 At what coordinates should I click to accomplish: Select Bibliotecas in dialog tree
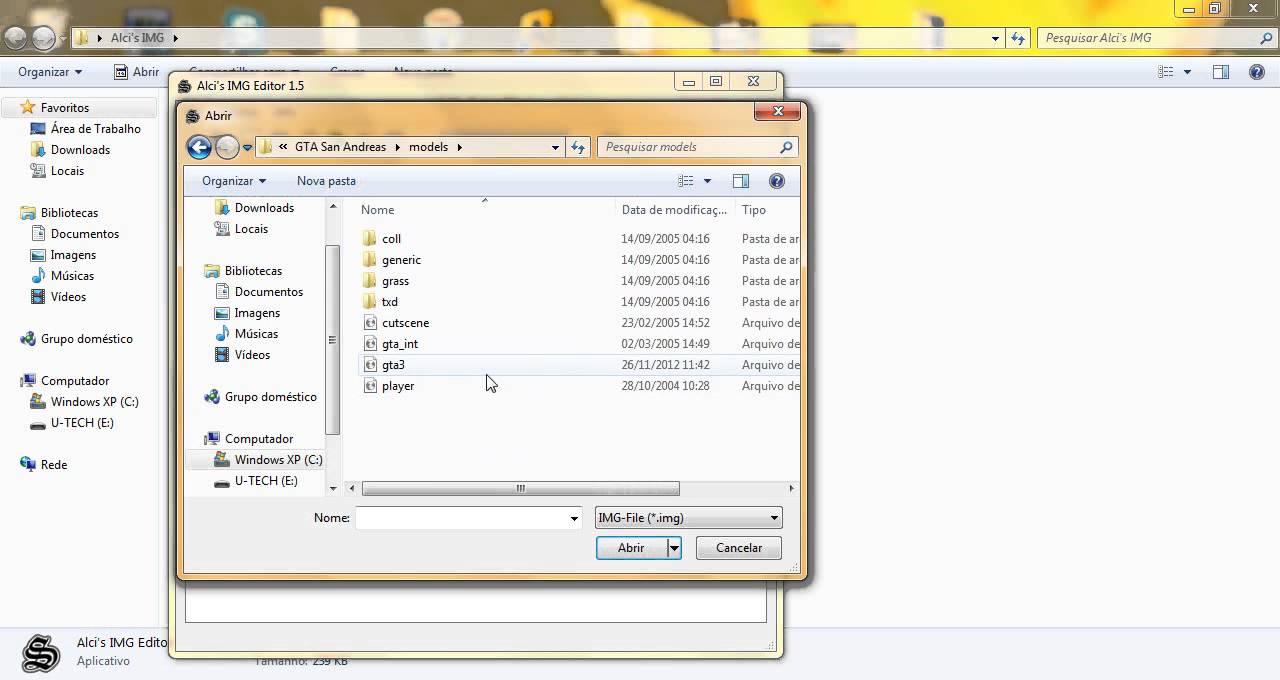[253, 271]
